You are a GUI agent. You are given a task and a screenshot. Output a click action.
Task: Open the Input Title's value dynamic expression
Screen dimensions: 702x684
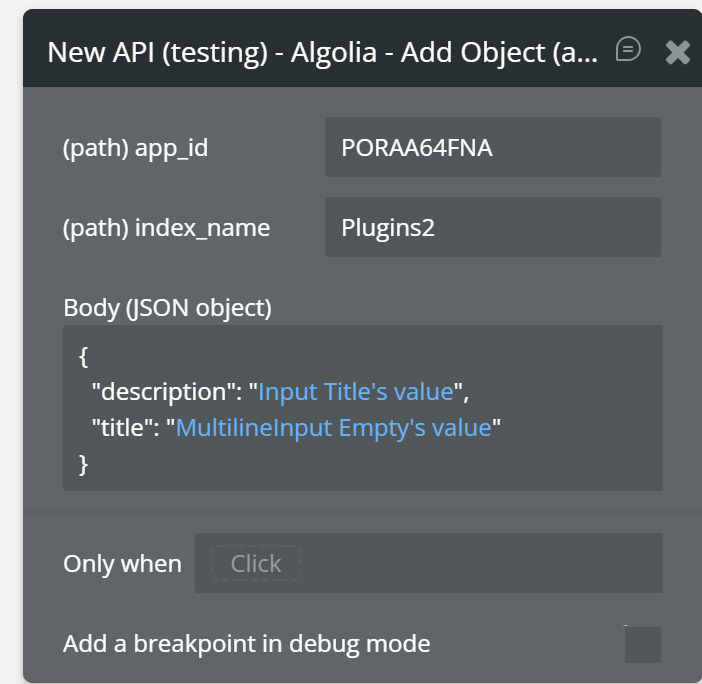point(357,391)
